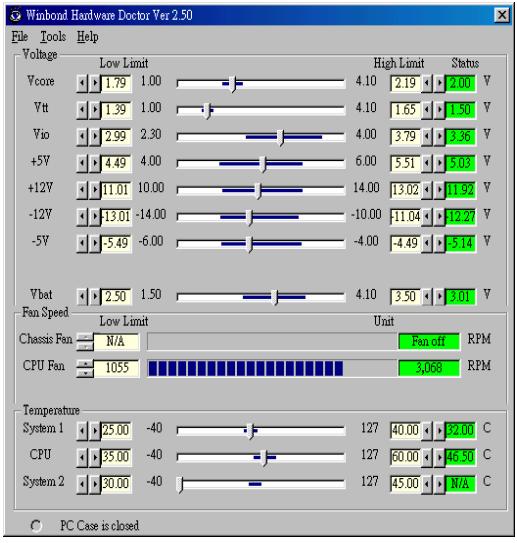Screen dimensions: 517x543
Task: Increase the Vbat high limit with right arrow
Action: 439,297
